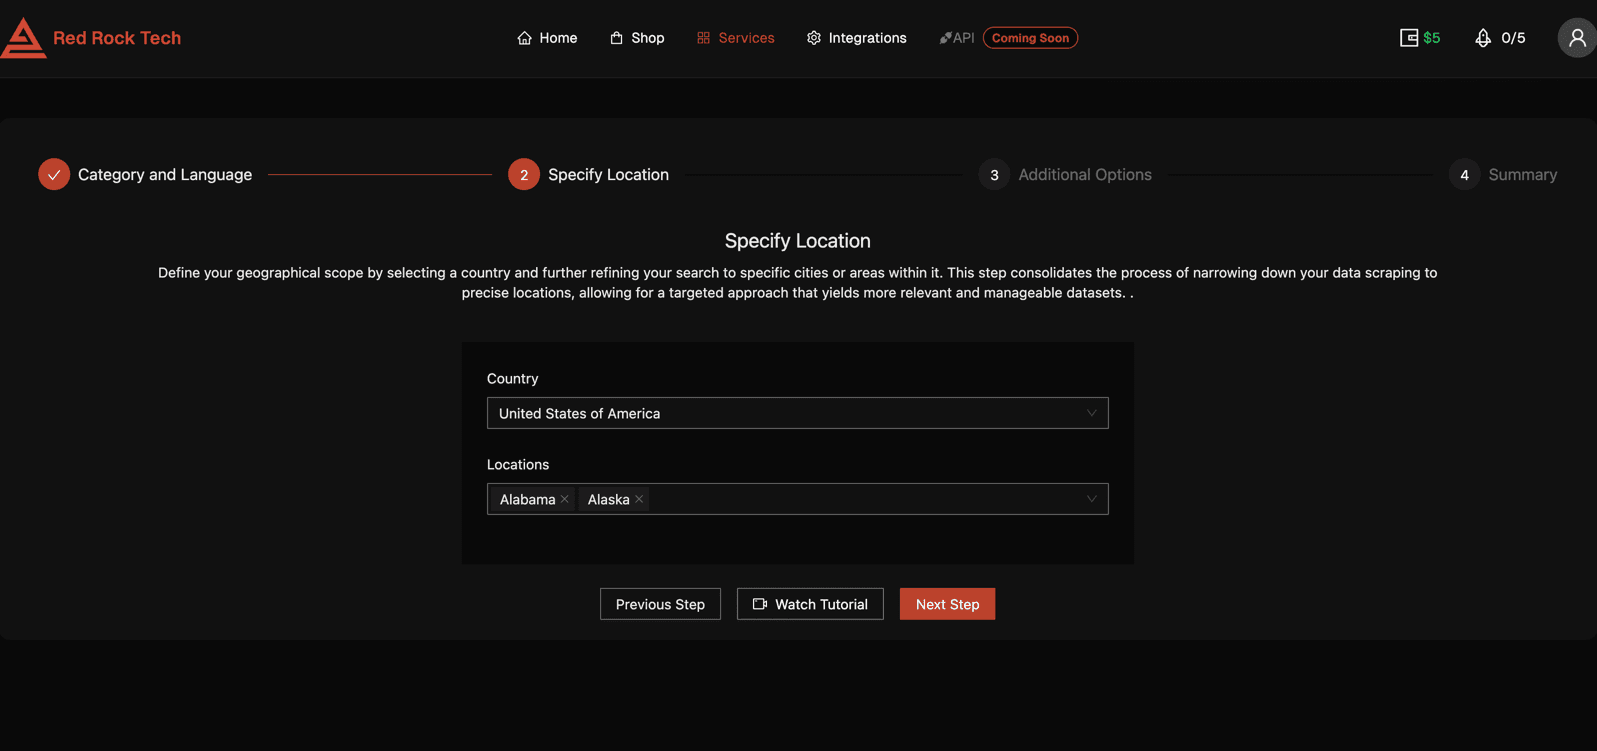Viewport: 1597px width, 751px height.
Task: Jump to the Summary step
Action: point(1522,174)
